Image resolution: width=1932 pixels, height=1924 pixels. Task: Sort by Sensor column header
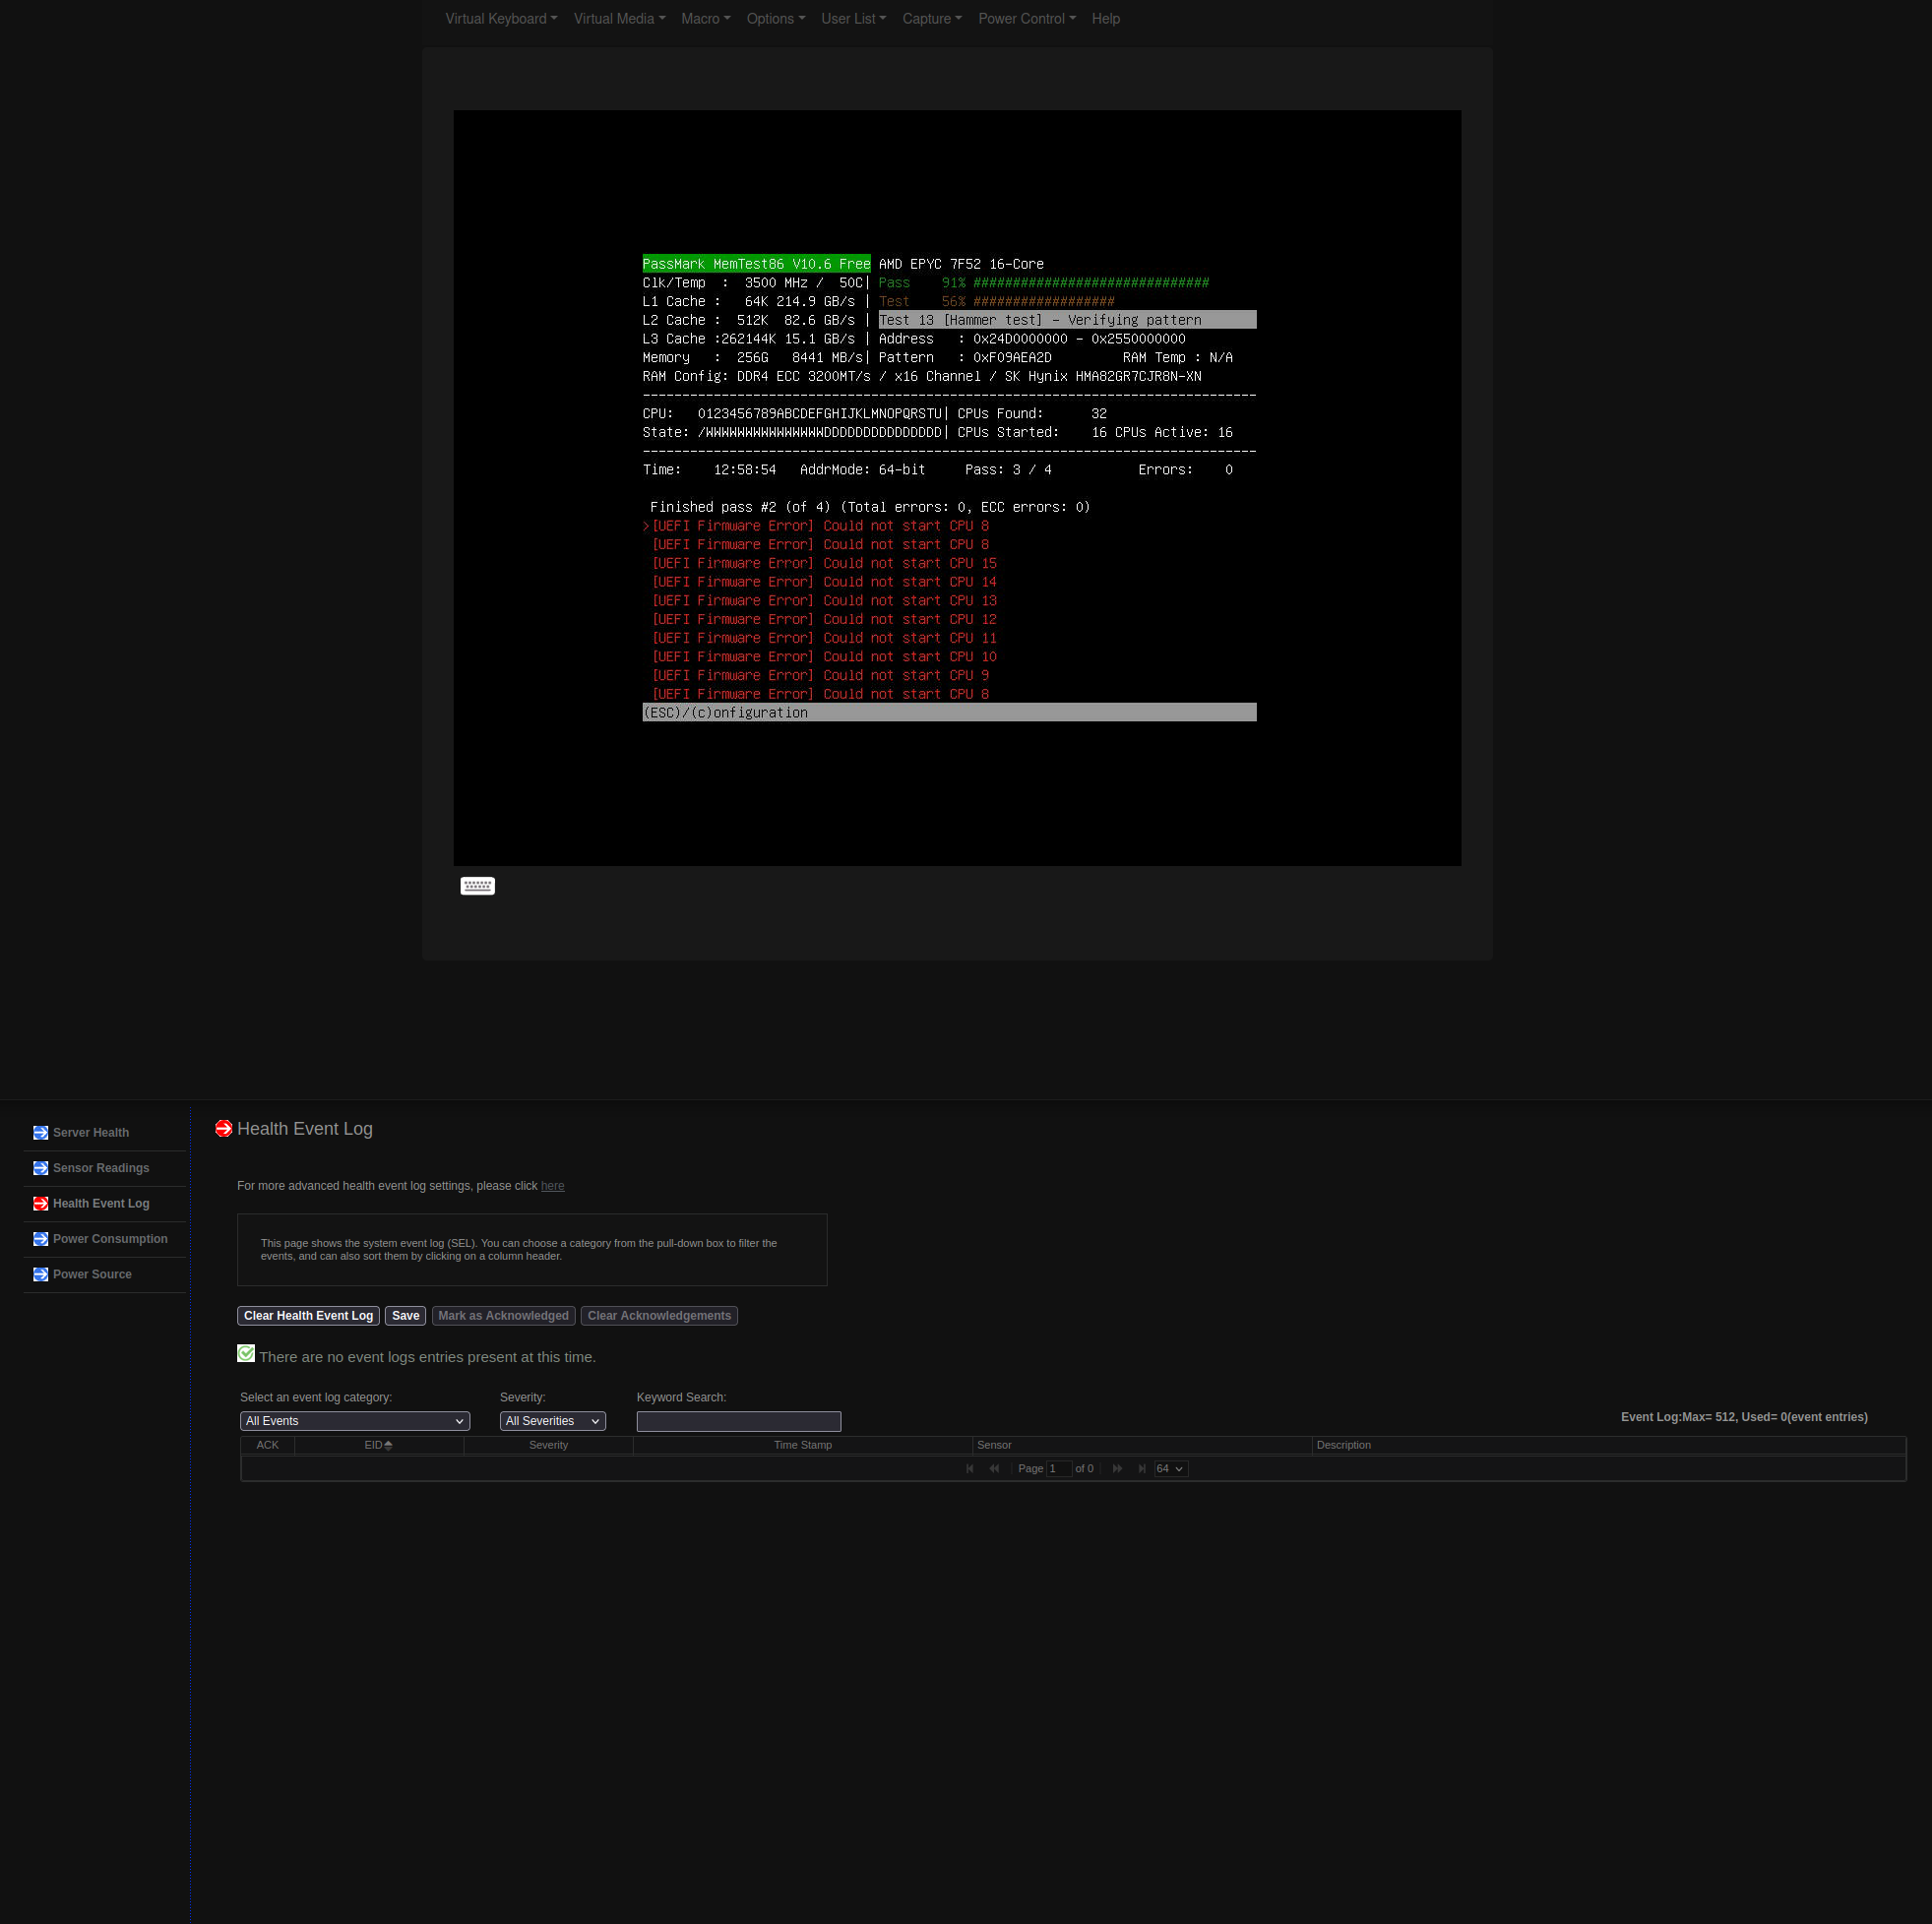(x=1142, y=1446)
